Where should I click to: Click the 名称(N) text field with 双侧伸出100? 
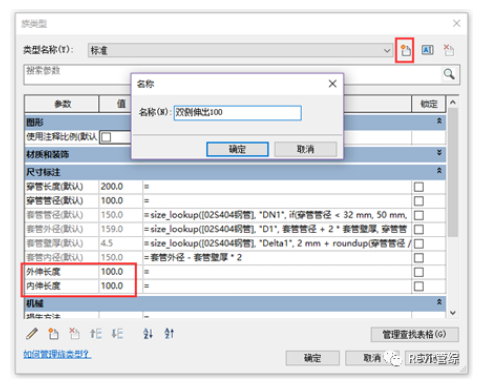tap(238, 113)
